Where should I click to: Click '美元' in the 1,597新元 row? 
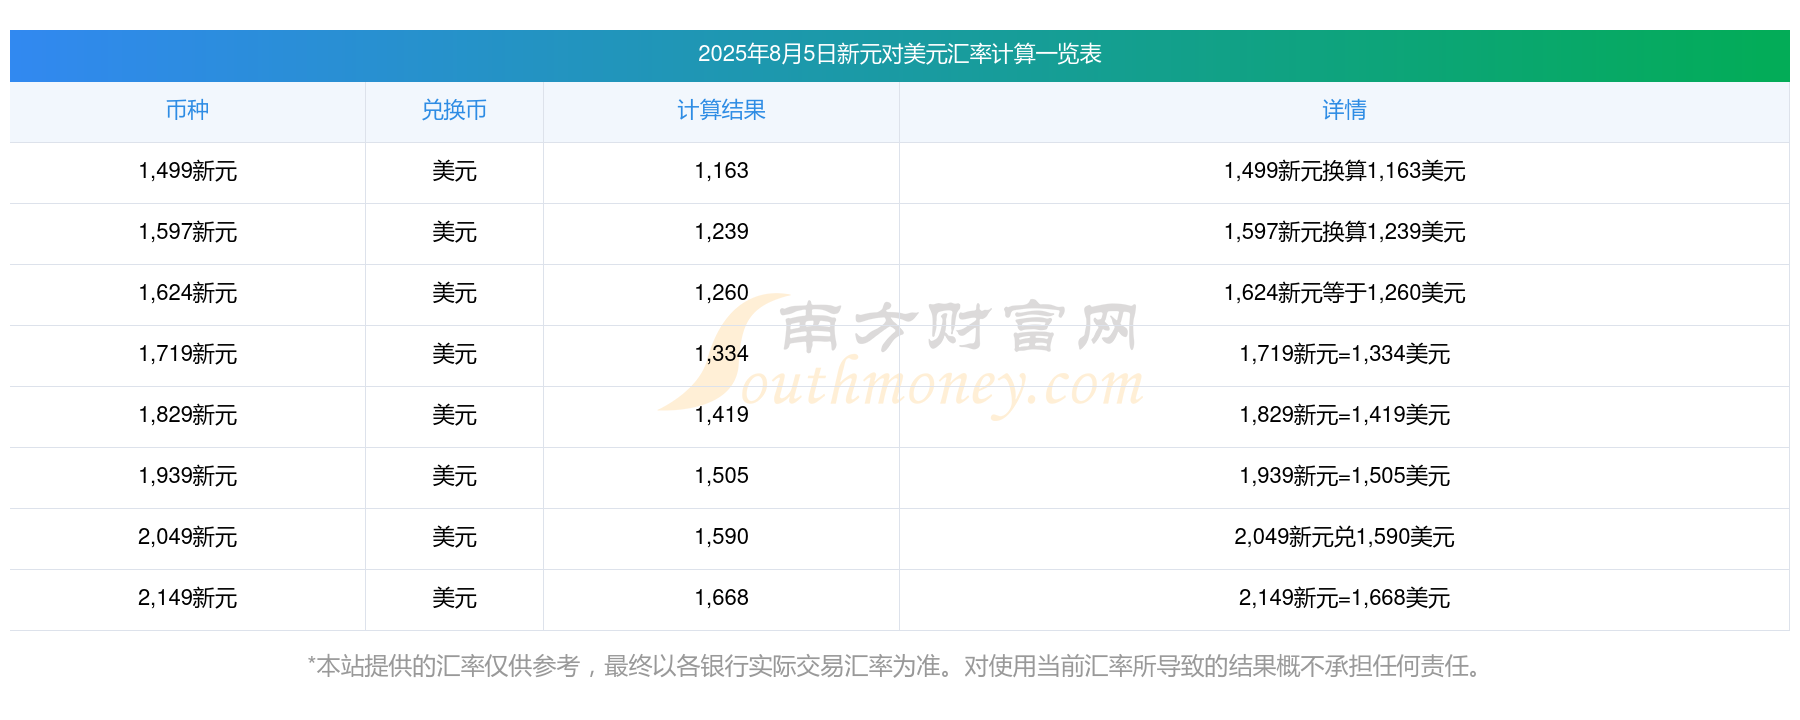[454, 233]
